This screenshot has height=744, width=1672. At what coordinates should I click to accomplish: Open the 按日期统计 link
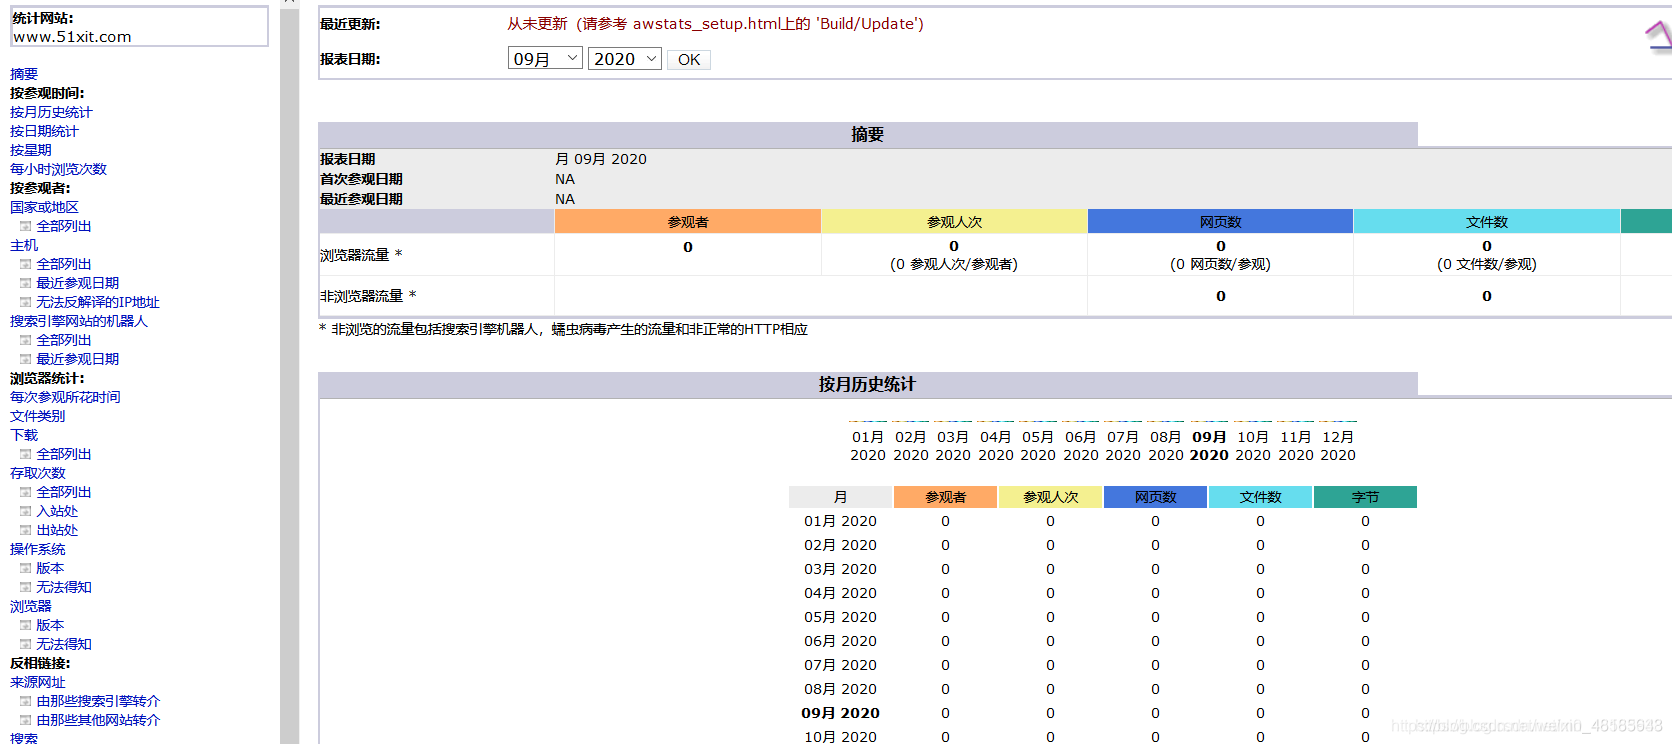pos(44,131)
